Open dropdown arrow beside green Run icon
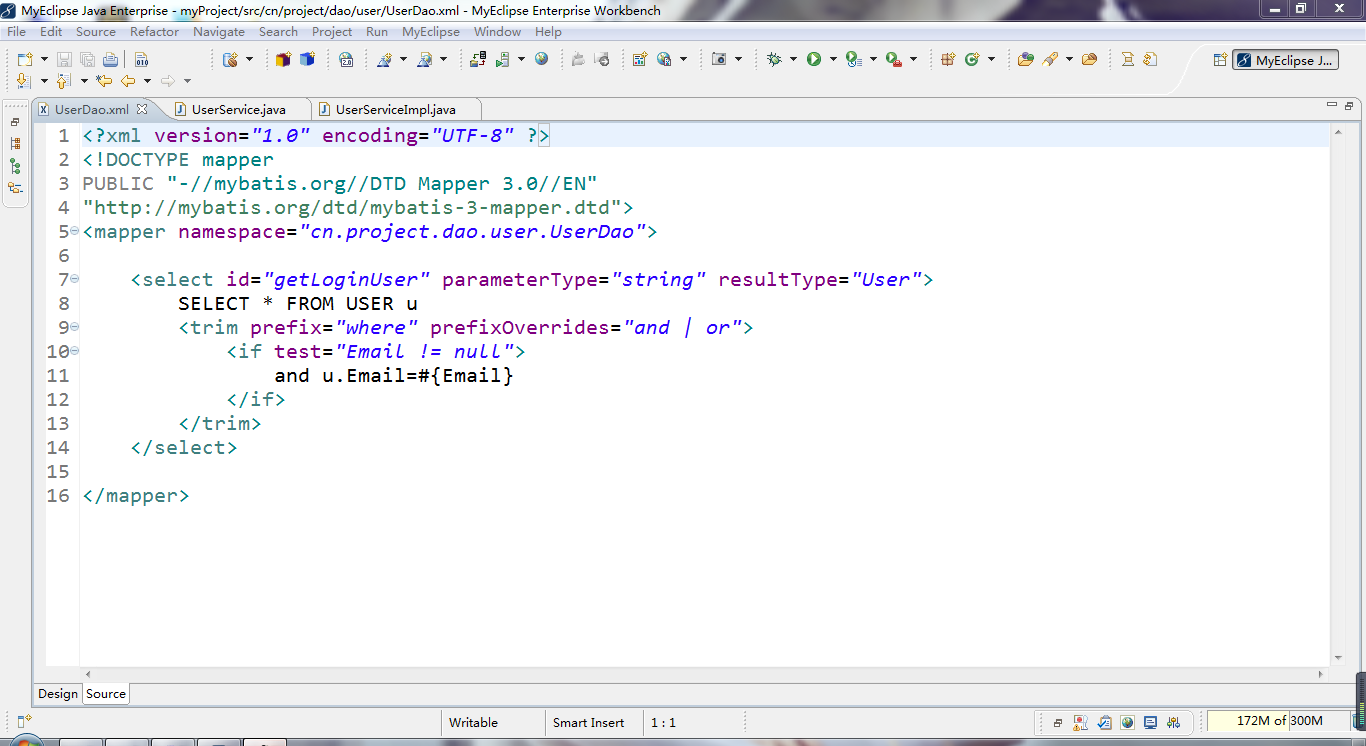Viewport: 1366px width, 746px height. tap(832, 59)
